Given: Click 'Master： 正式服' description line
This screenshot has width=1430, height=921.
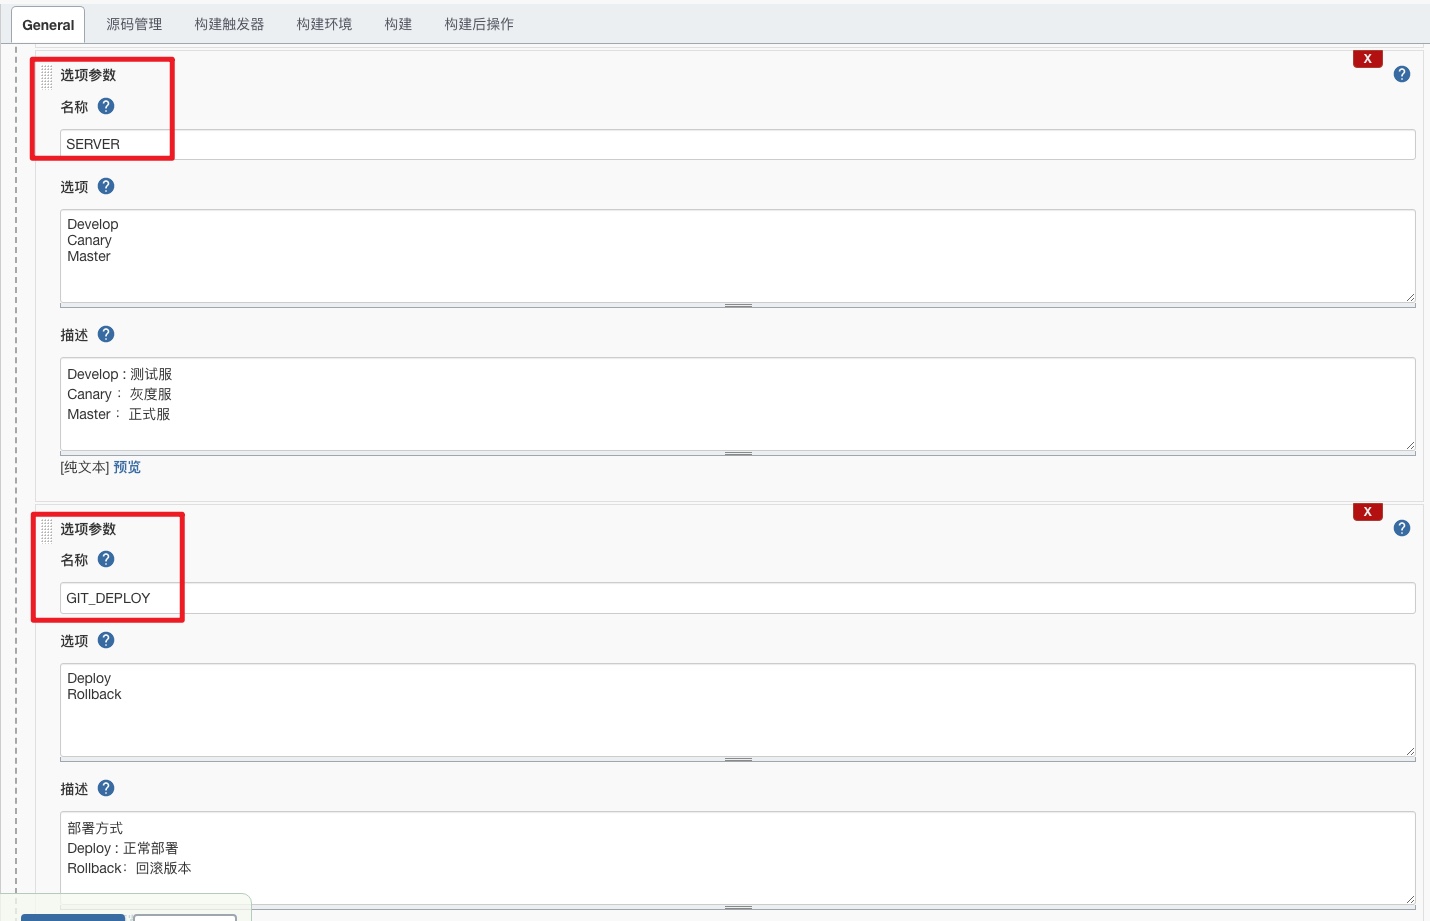Looking at the screenshot, I should (x=119, y=414).
